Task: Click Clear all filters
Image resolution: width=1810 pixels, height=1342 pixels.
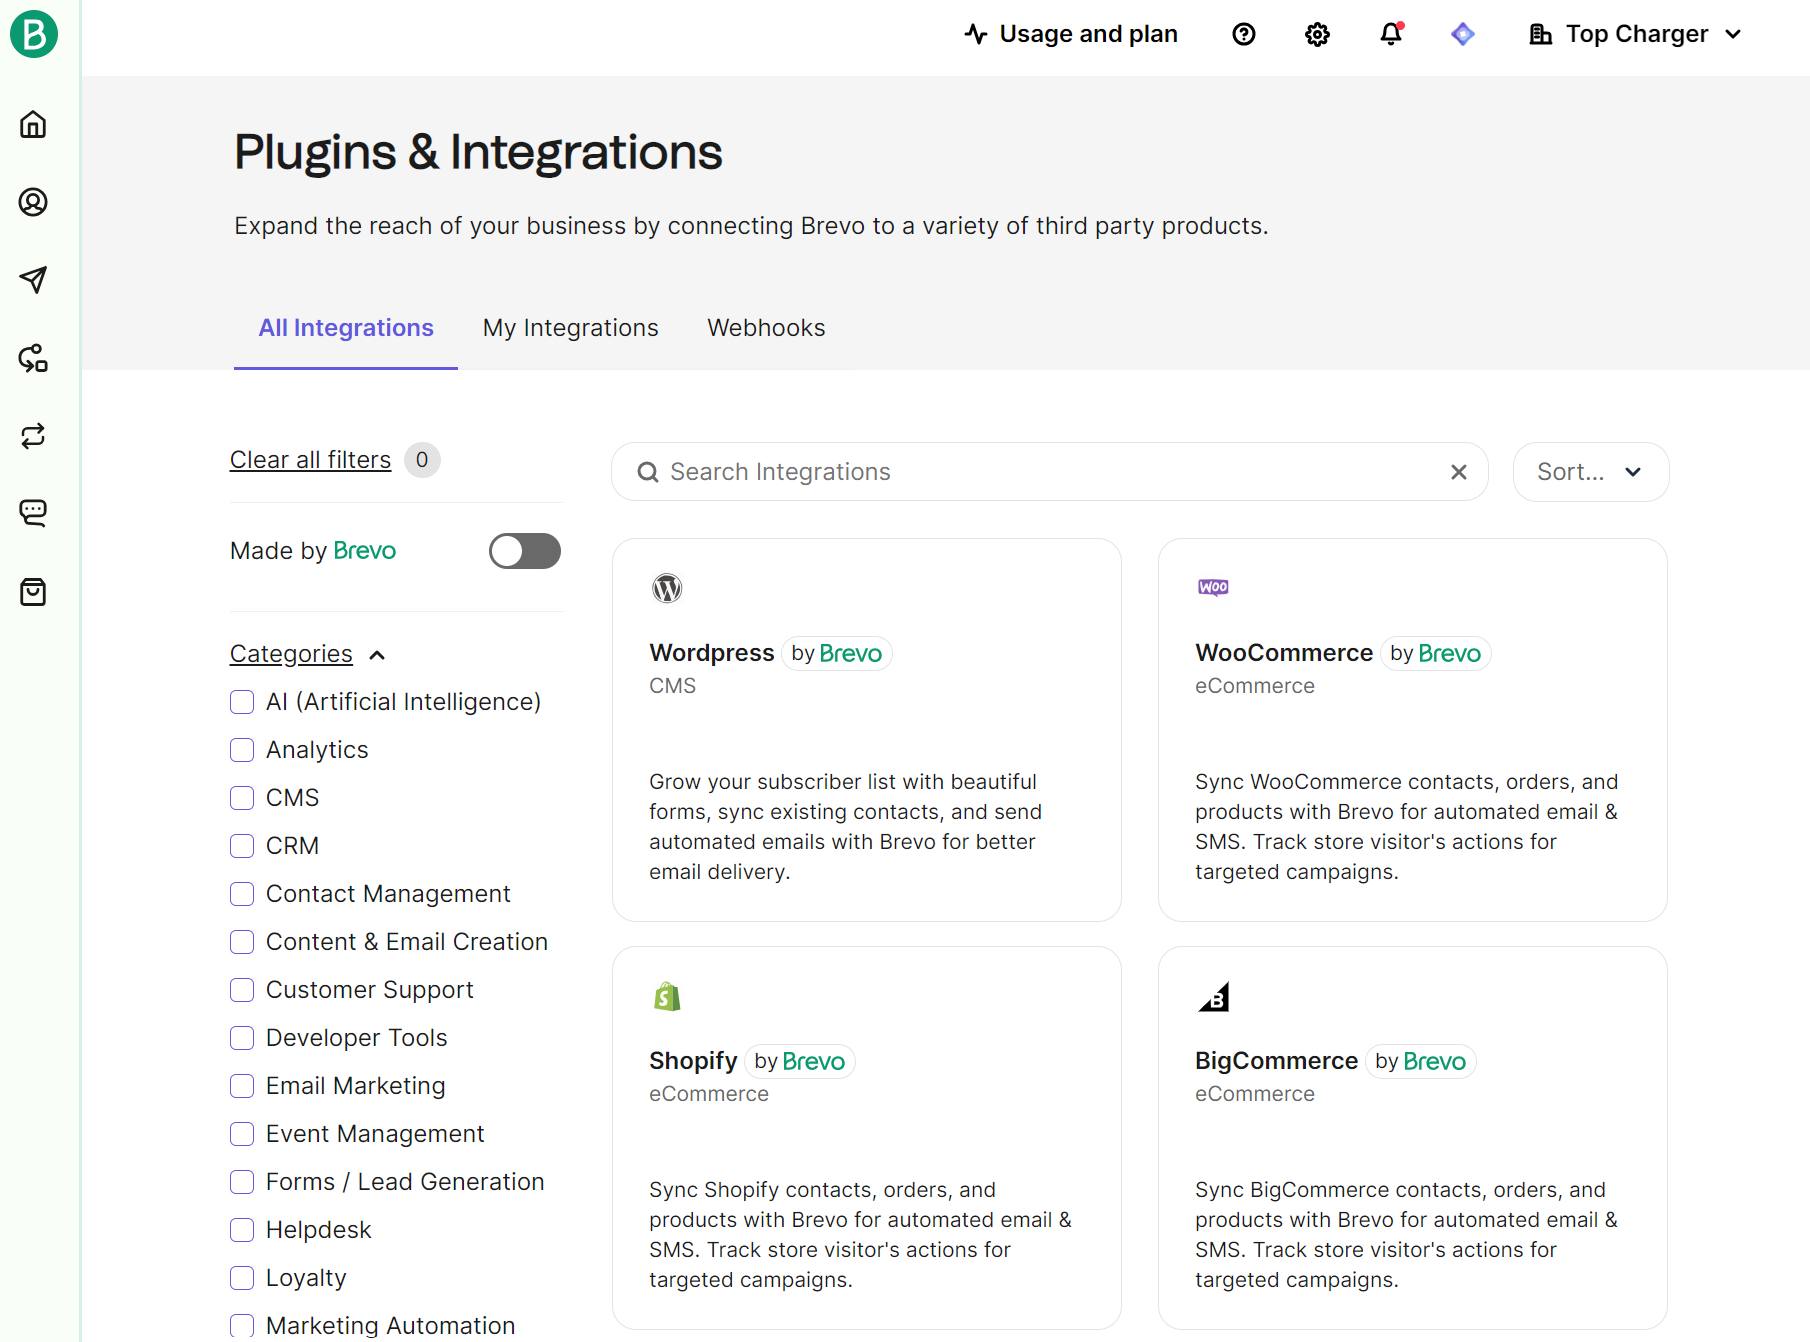Action: click(x=309, y=459)
